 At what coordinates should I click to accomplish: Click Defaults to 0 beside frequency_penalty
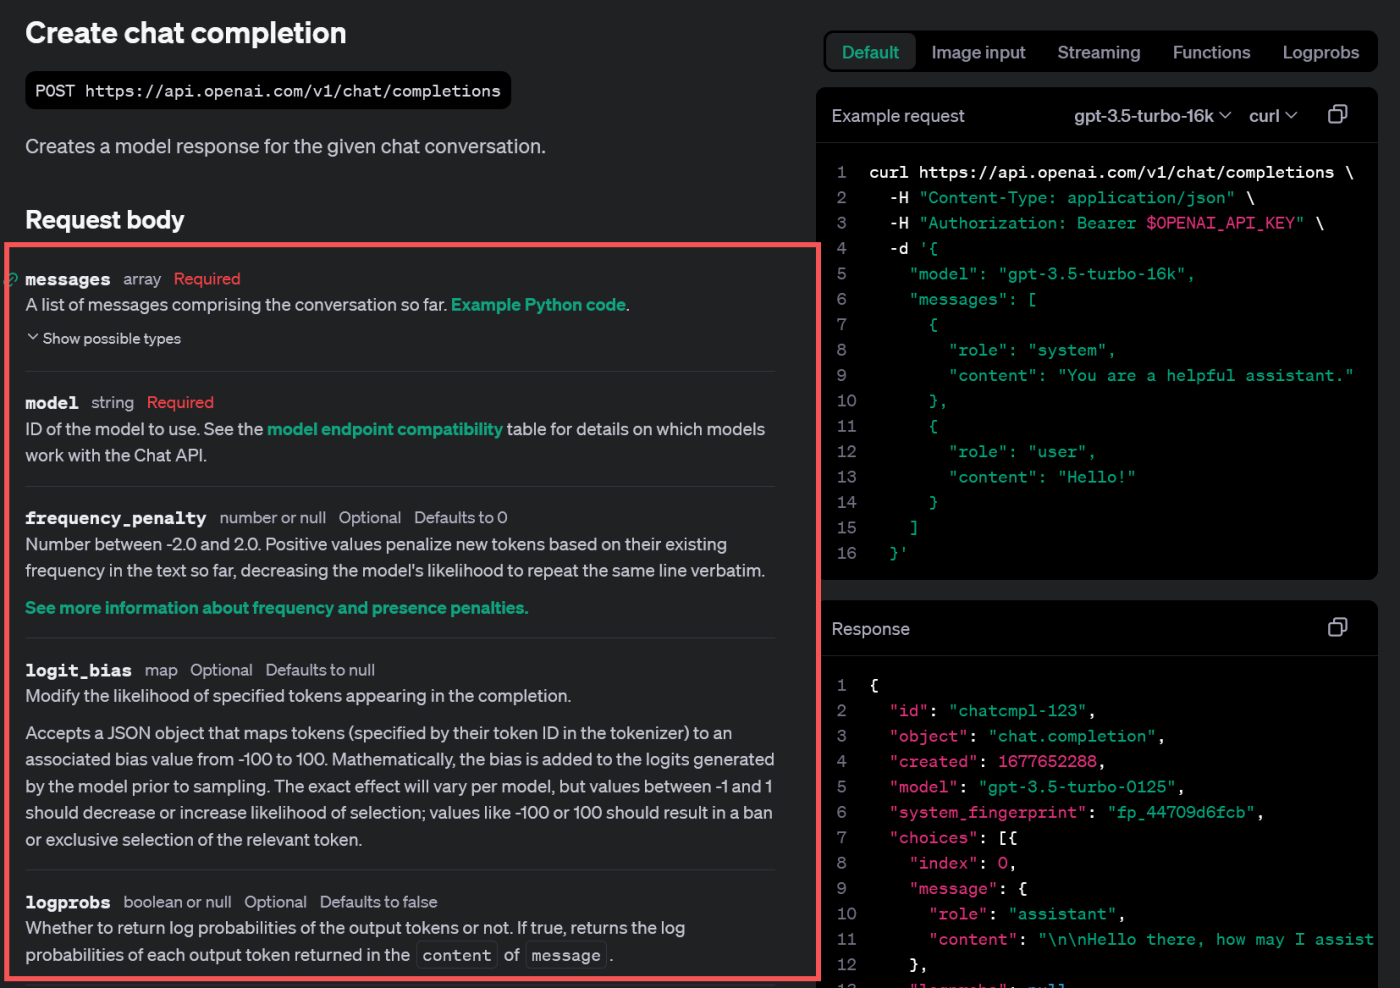(x=461, y=518)
